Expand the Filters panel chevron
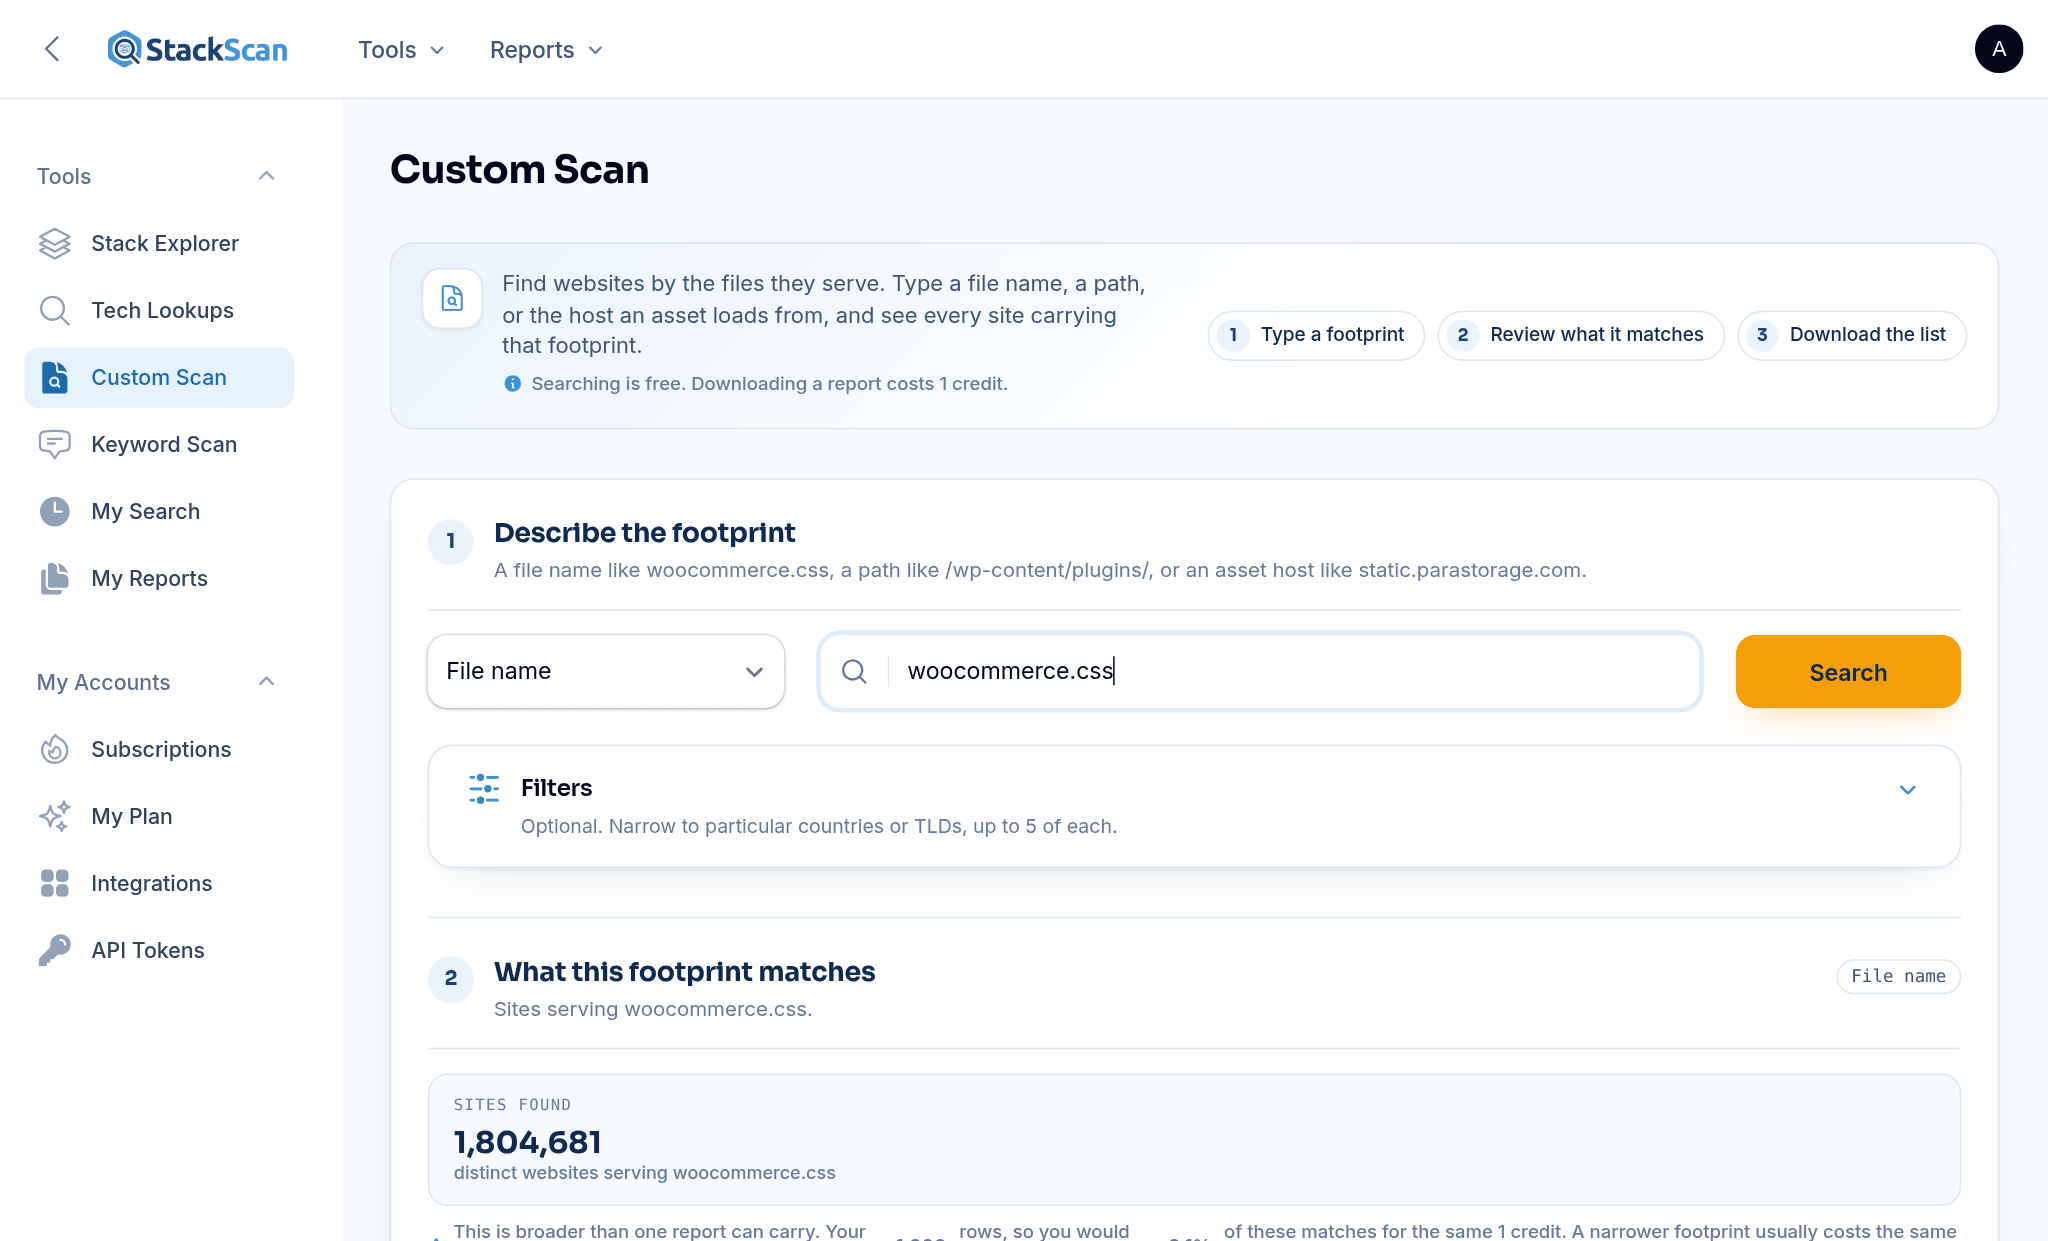This screenshot has width=2048, height=1241. tap(1908, 790)
